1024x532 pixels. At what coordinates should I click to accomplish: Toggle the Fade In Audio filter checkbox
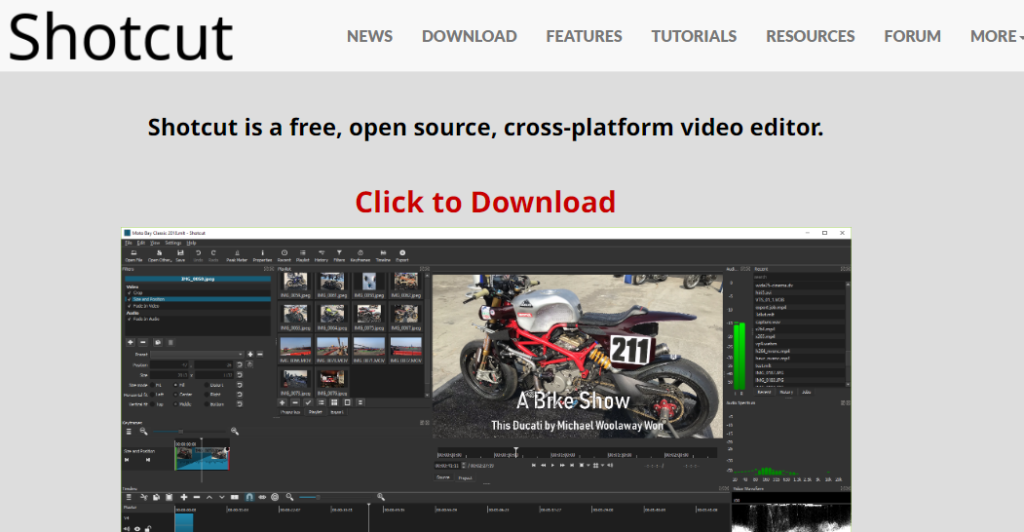pos(129,319)
